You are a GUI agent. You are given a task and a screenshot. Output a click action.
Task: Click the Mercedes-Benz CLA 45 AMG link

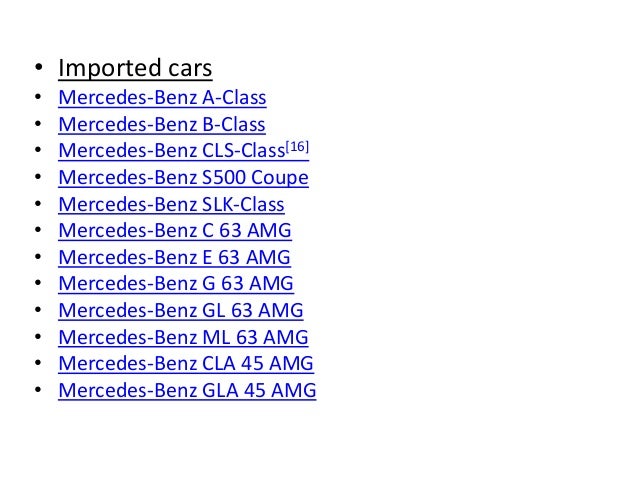point(186,363)
